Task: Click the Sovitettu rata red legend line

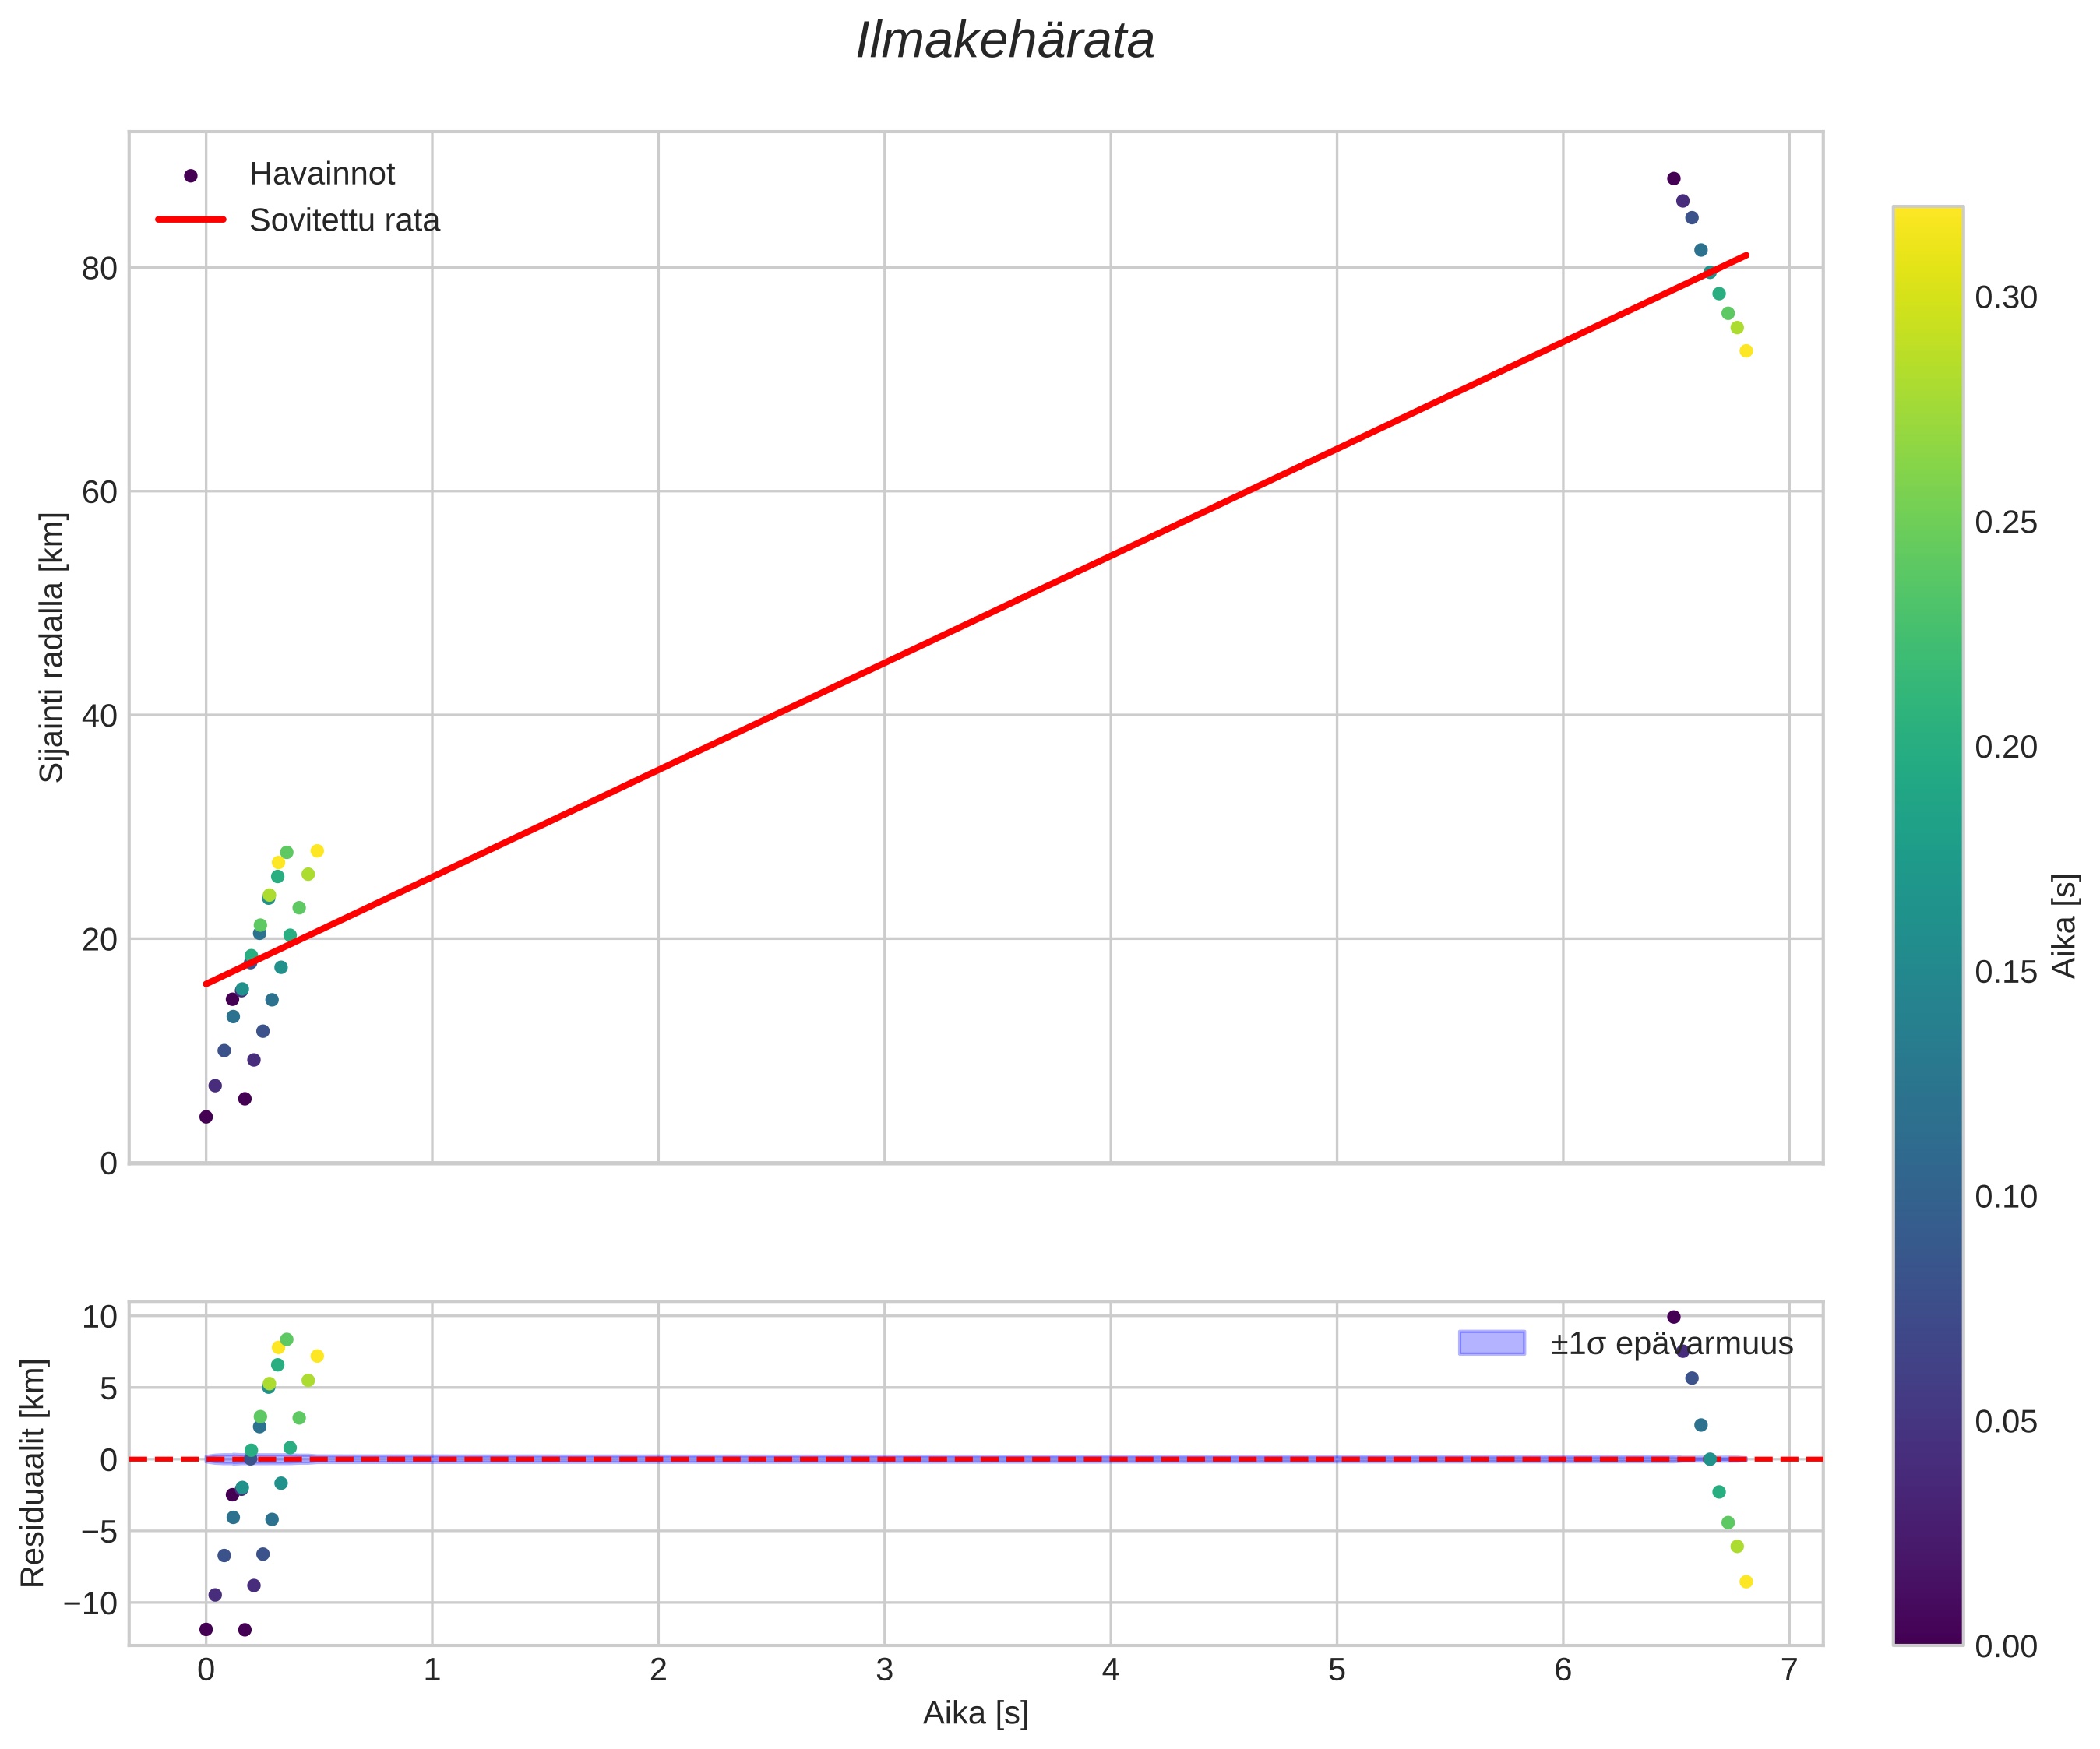Action: coord(191,220)
